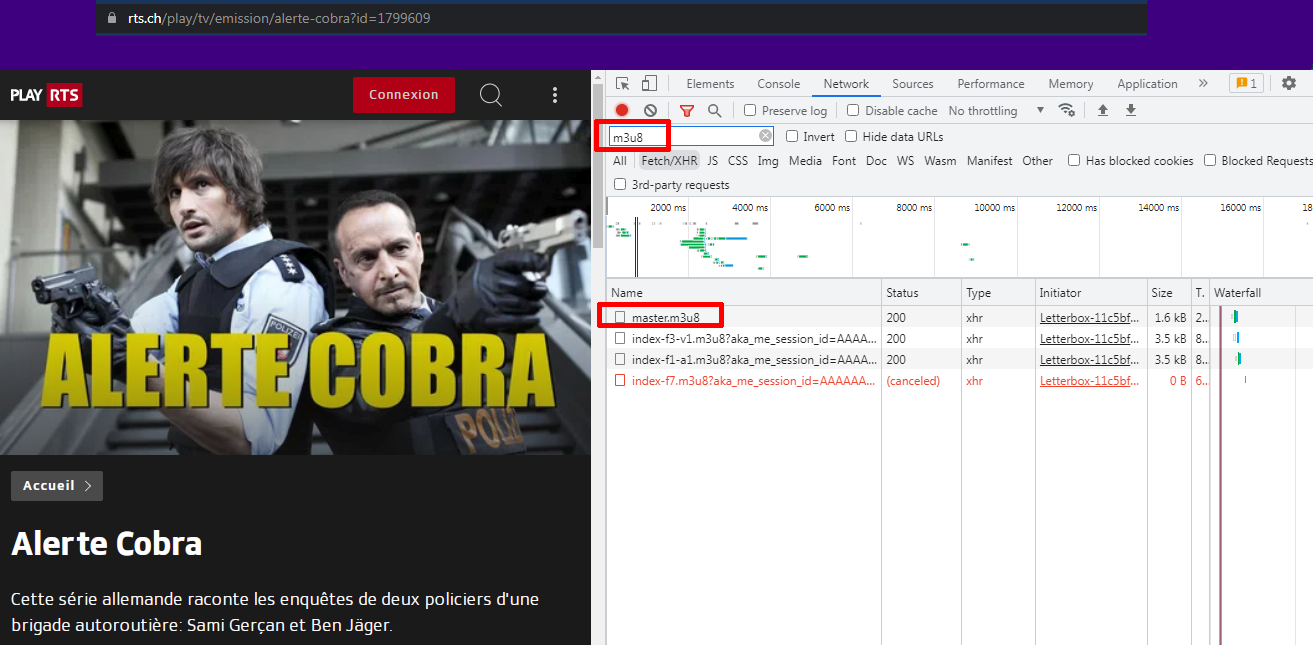
Task: Click the export HAR download arrow
Action: tap(1131, 110)
